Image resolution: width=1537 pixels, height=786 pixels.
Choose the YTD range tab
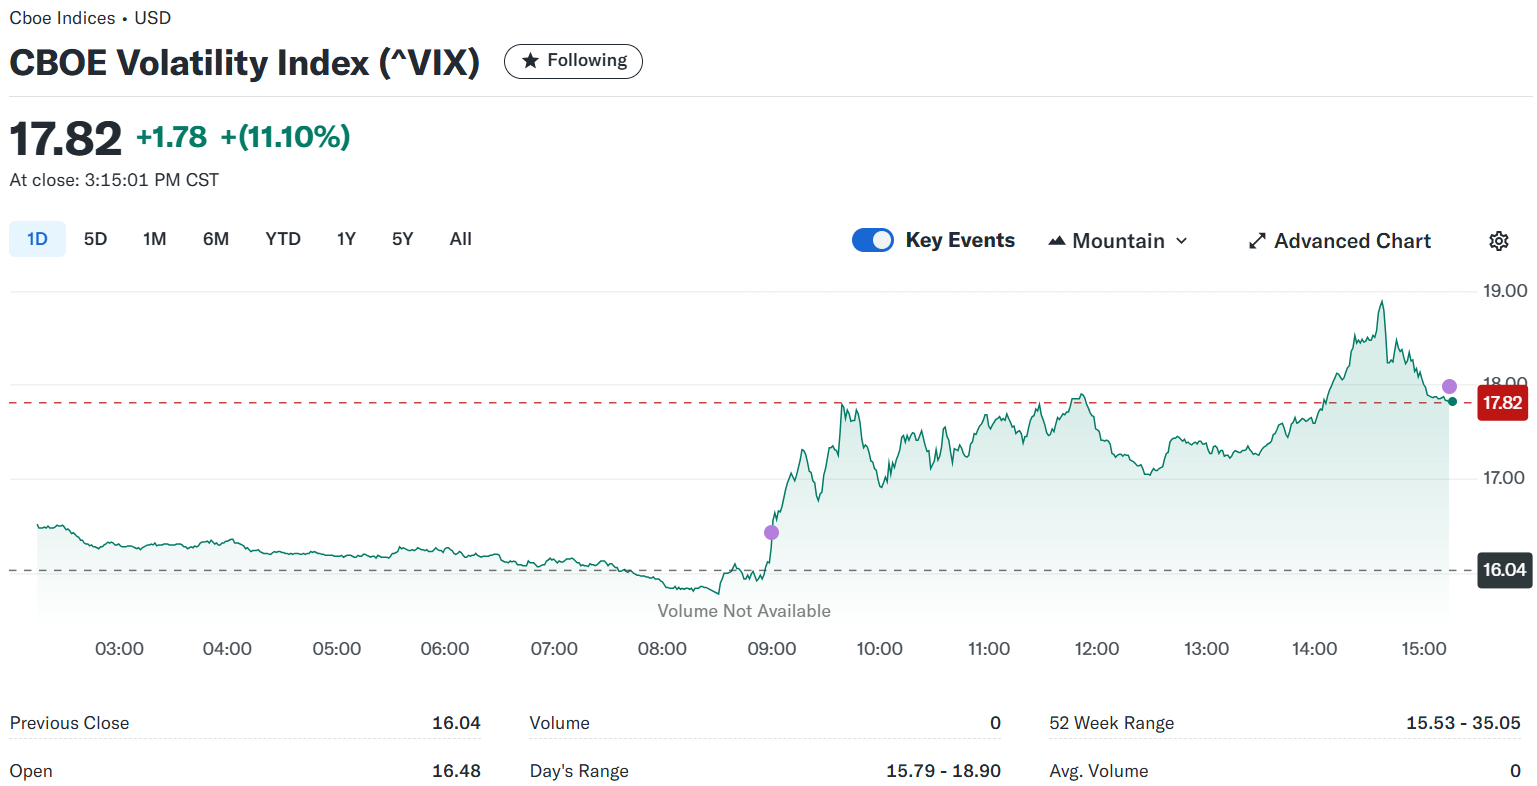click(283, 239)
